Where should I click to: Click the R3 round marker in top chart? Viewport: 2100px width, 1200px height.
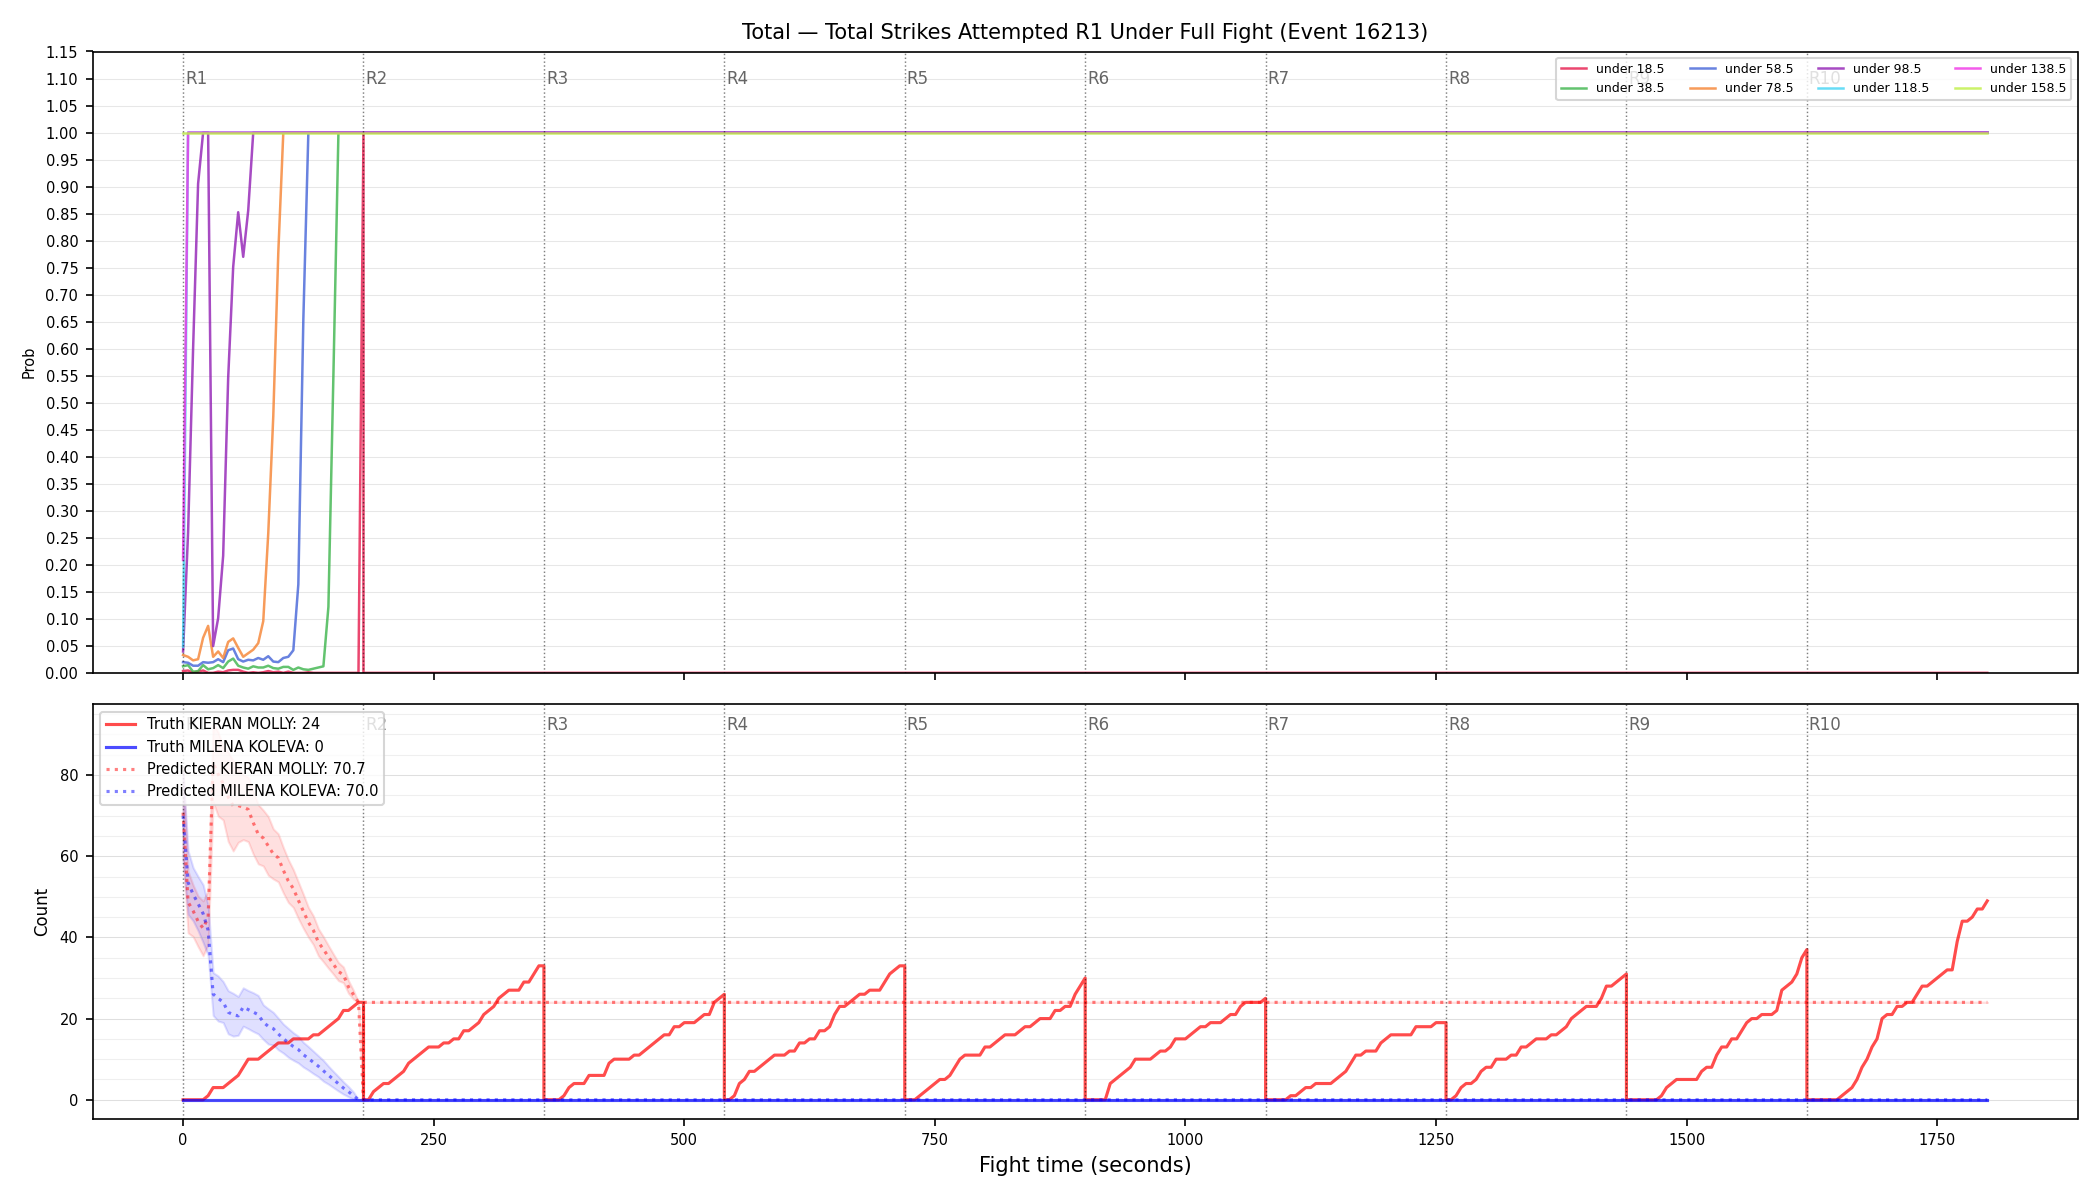click(557, 78)
